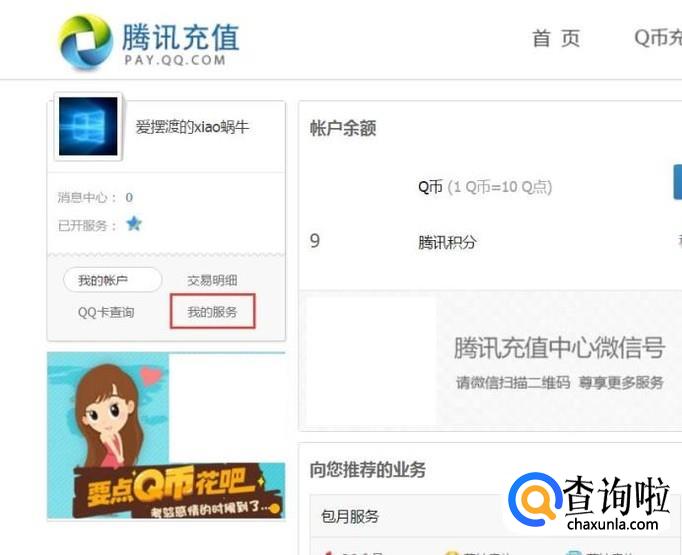682x555 pixels.
Task: Click 请微信扫描二维码 text
Action: [513, 382]
